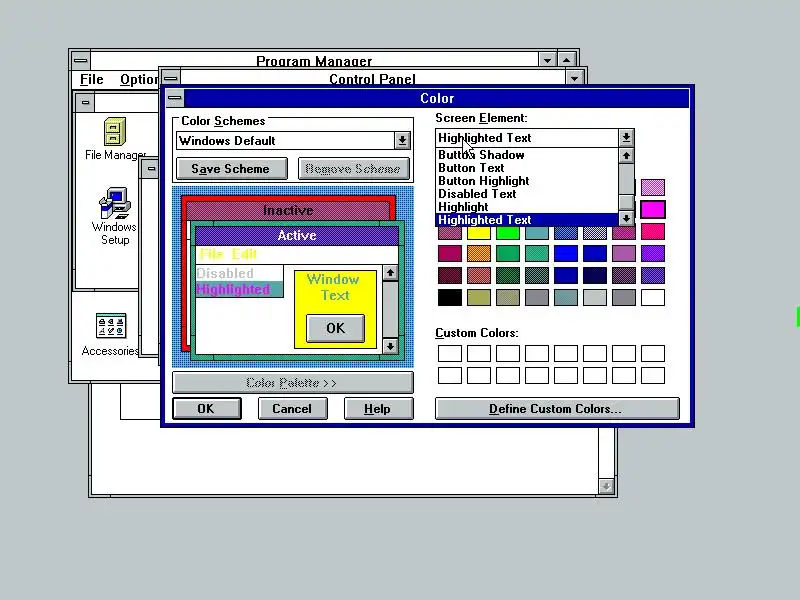Click the Program Manager maximize arrow button
This screenshot has height=600, width=800.
pos(567,60)
